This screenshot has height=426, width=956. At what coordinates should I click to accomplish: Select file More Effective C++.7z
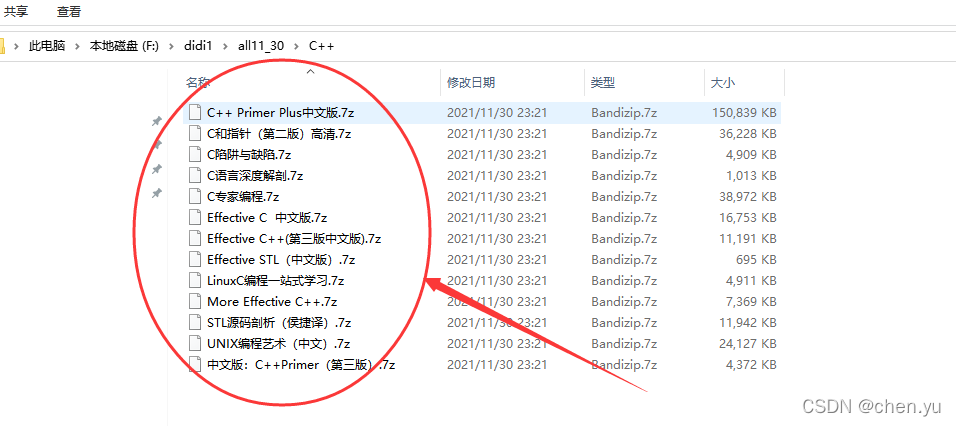[x=272, y=302]
